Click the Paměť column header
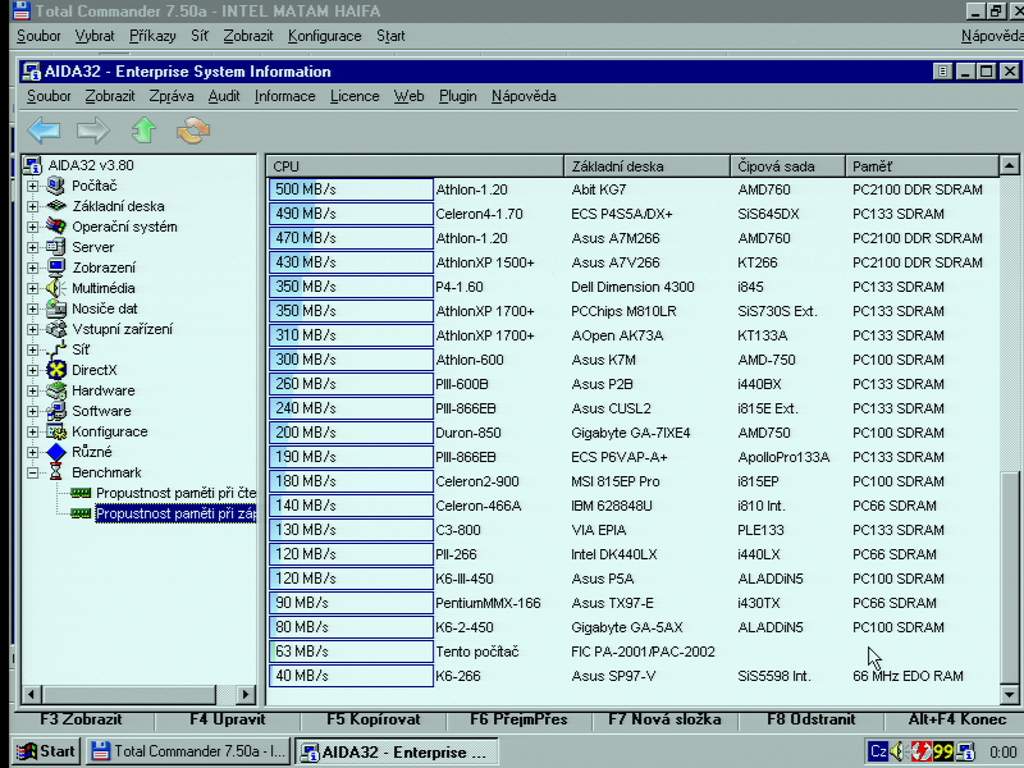1024x768 pixels. pyautogui.click(x=922, y=166)
